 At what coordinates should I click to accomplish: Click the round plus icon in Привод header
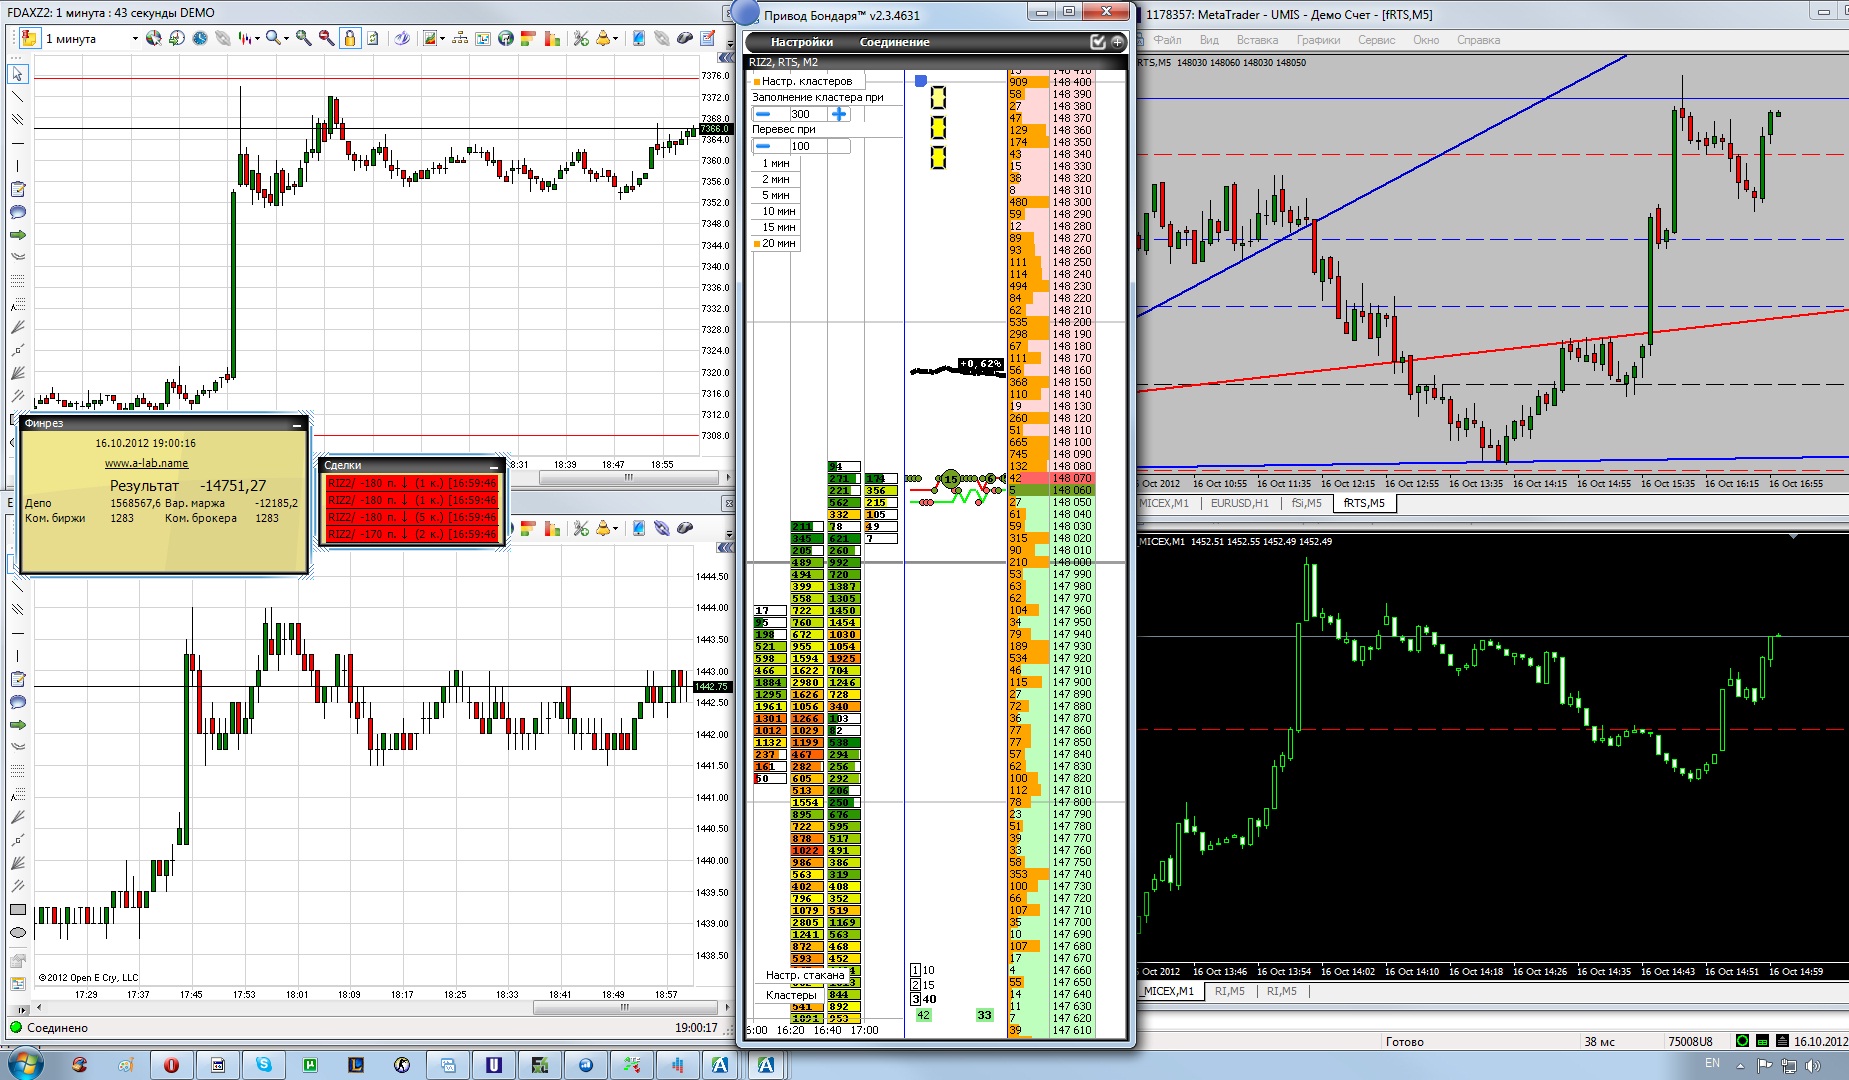coord(1117,42)
